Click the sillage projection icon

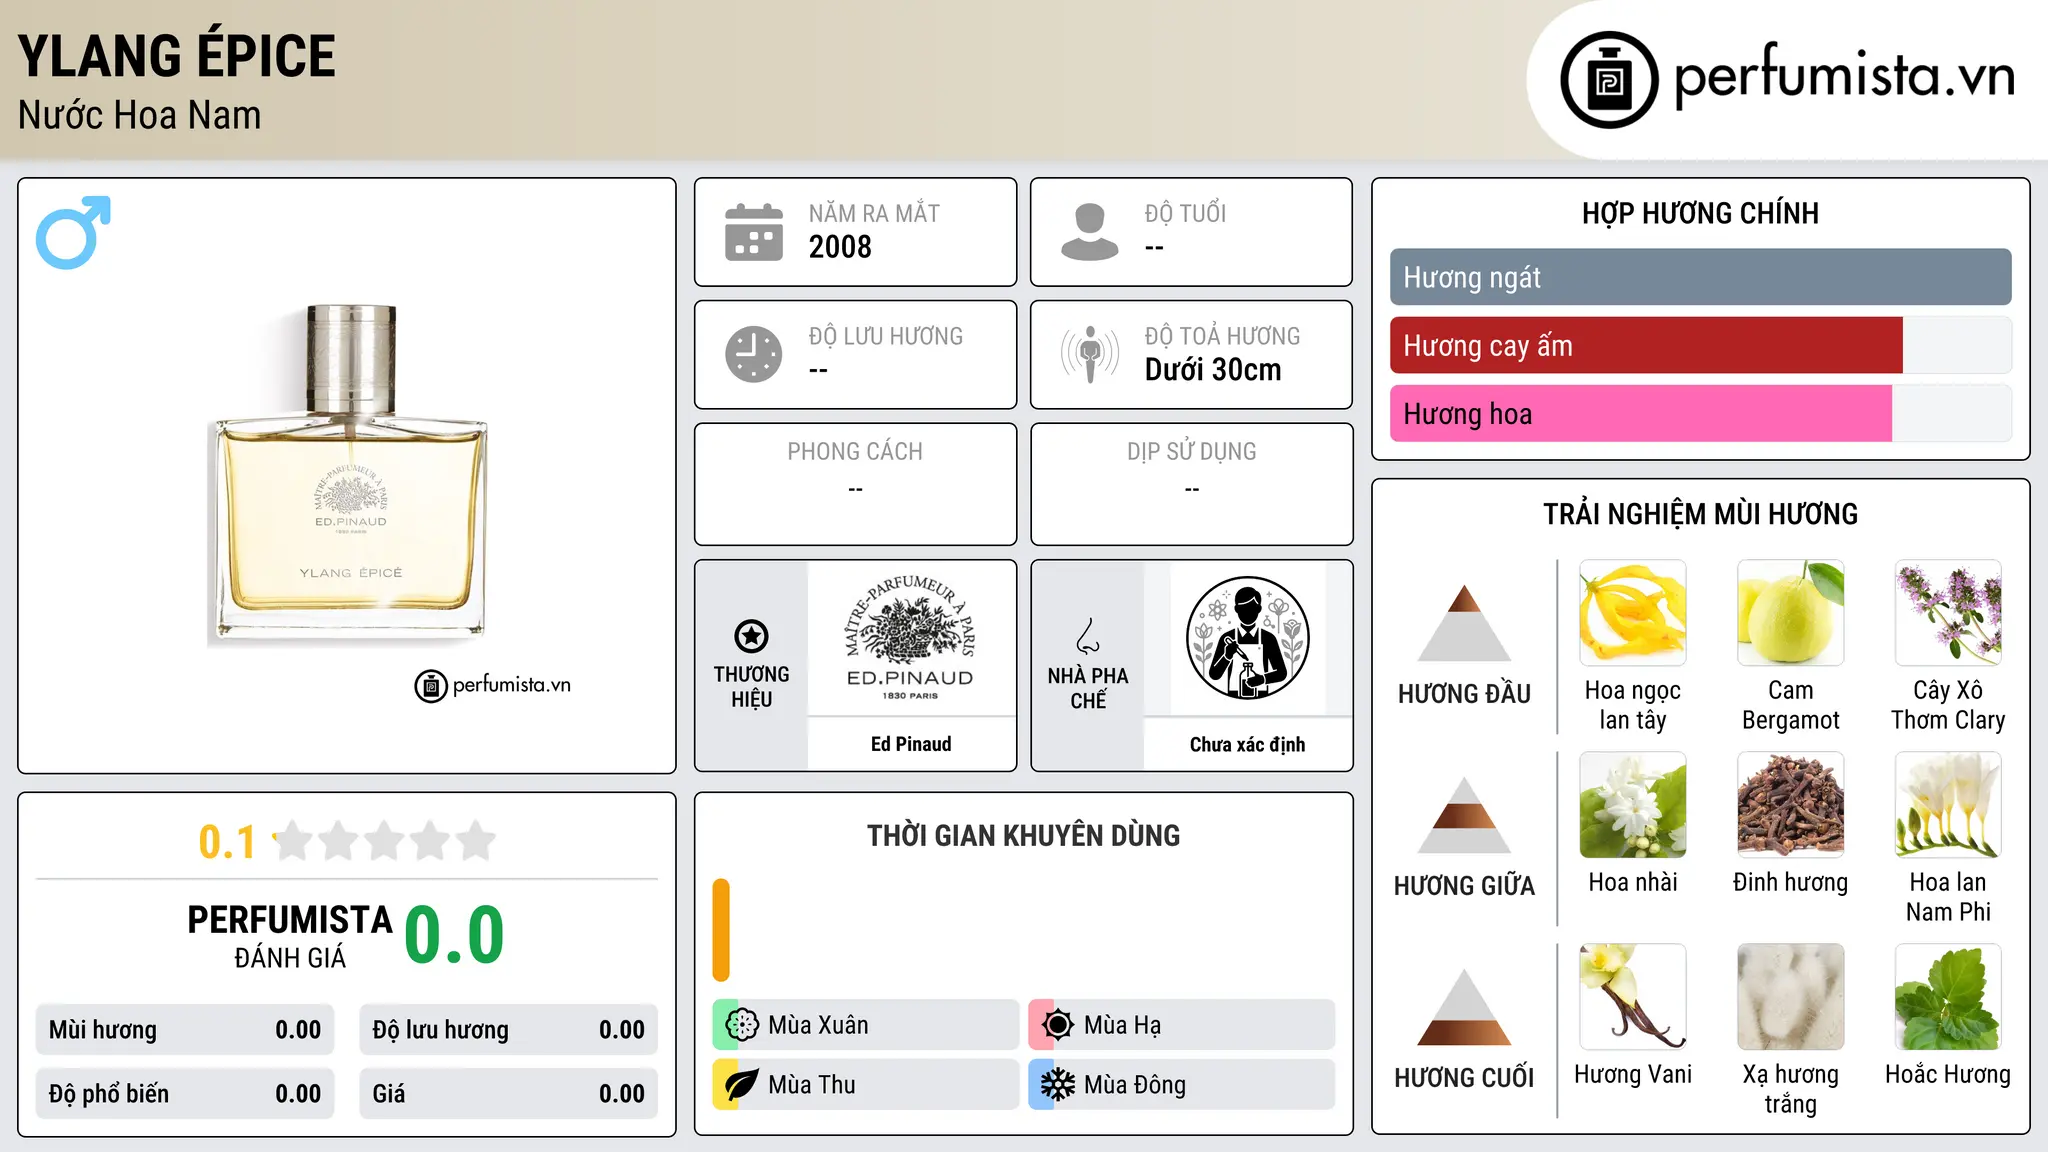coord(1089,354)
